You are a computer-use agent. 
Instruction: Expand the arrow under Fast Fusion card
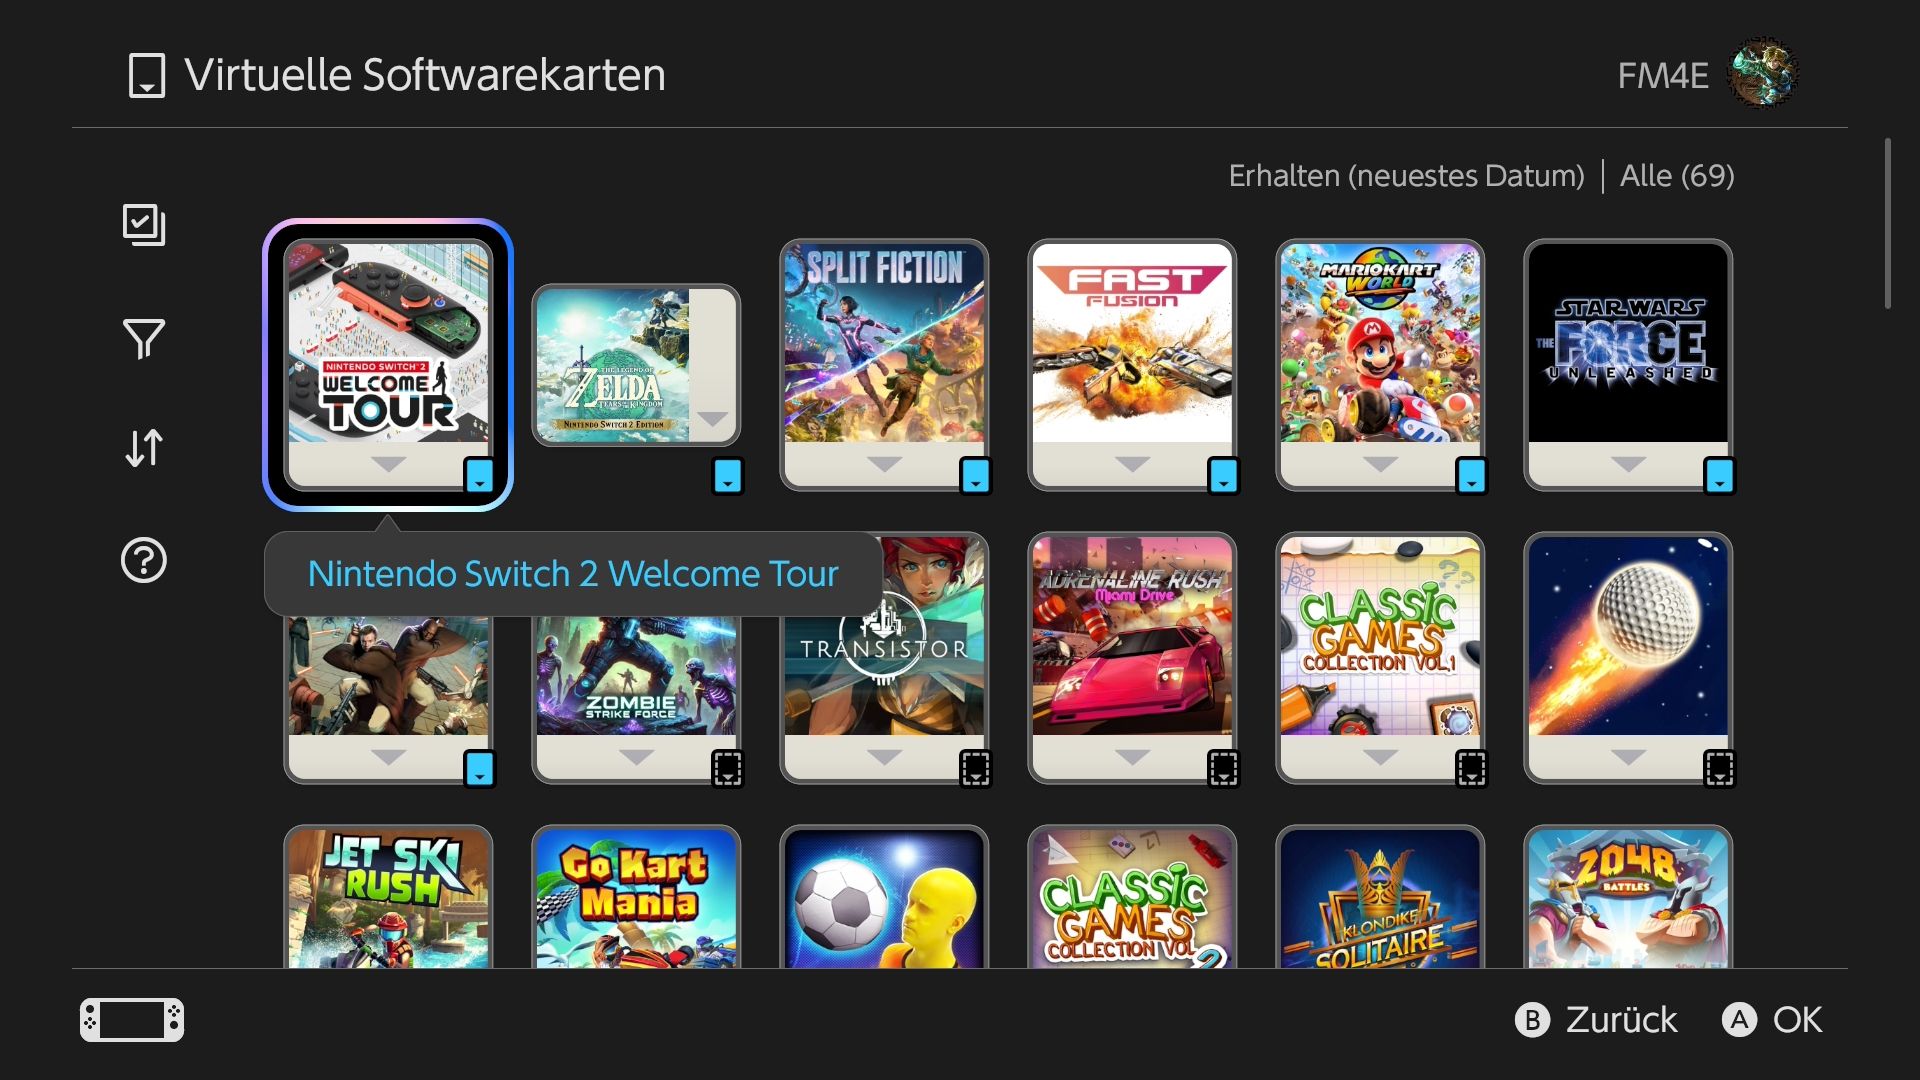pyautogui.click(x=1133, y=464)
